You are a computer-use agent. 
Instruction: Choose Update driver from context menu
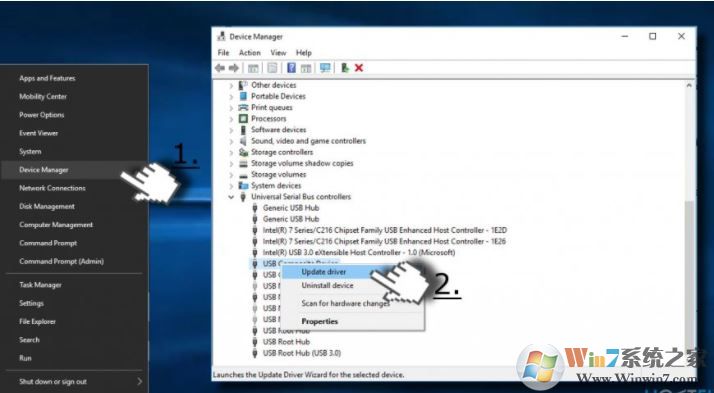[x=324, y=272]
